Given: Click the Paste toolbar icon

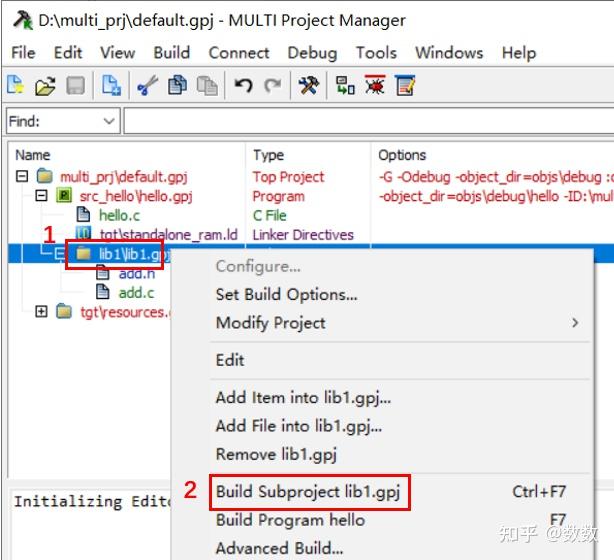Looking at the screenshot, I should pyautogui.click(x=207, y=85).
